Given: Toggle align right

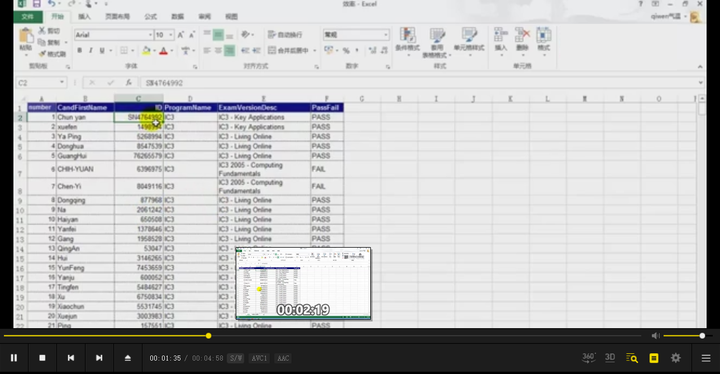Looking at the screenshot, I should 229,51.
